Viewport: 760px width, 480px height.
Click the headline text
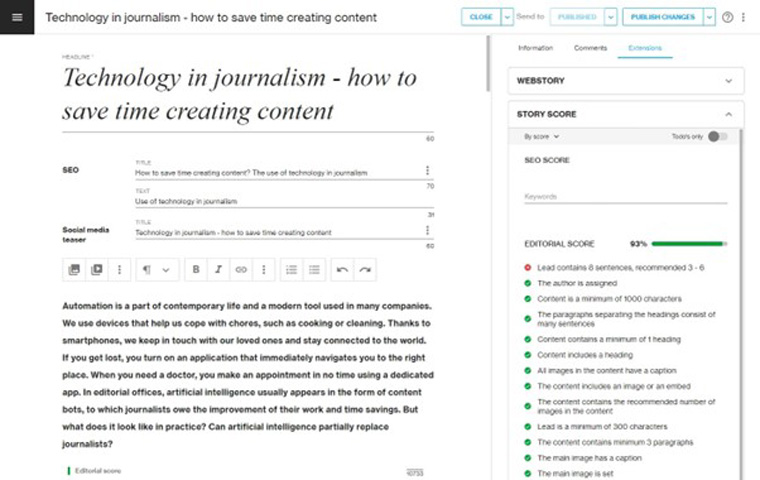click(240, 94)
